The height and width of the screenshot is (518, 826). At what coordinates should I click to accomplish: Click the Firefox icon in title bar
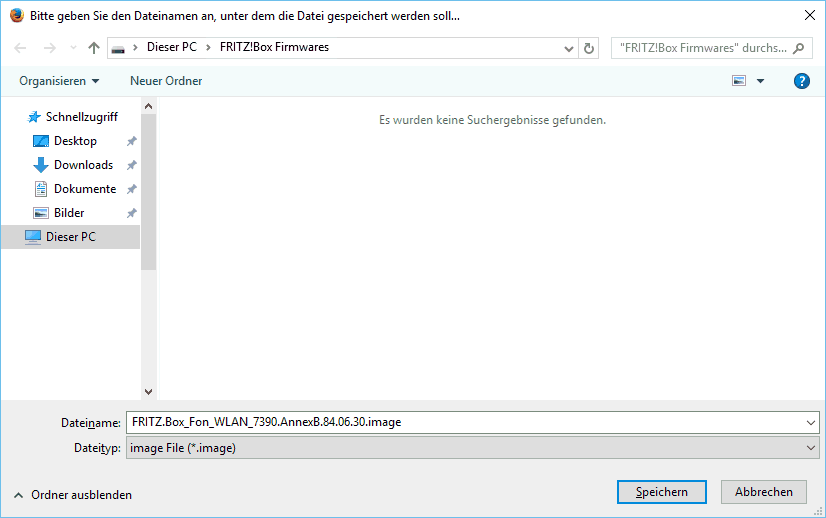coord(17,15)
